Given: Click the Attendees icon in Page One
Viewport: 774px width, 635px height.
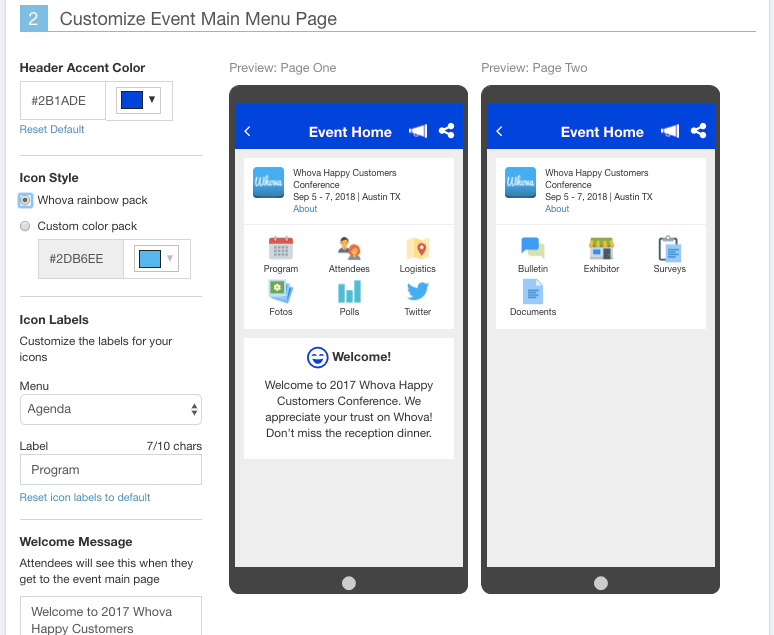Looking at the screenshot, I should coord(349,249).
